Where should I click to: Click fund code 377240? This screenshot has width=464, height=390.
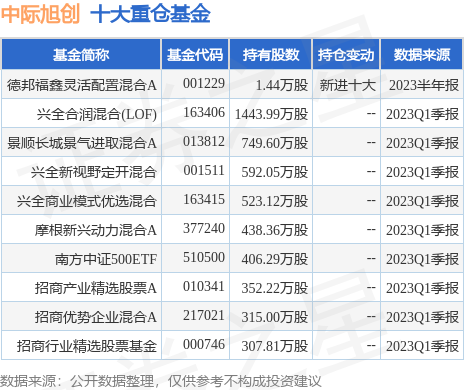[x=204, y=228]
